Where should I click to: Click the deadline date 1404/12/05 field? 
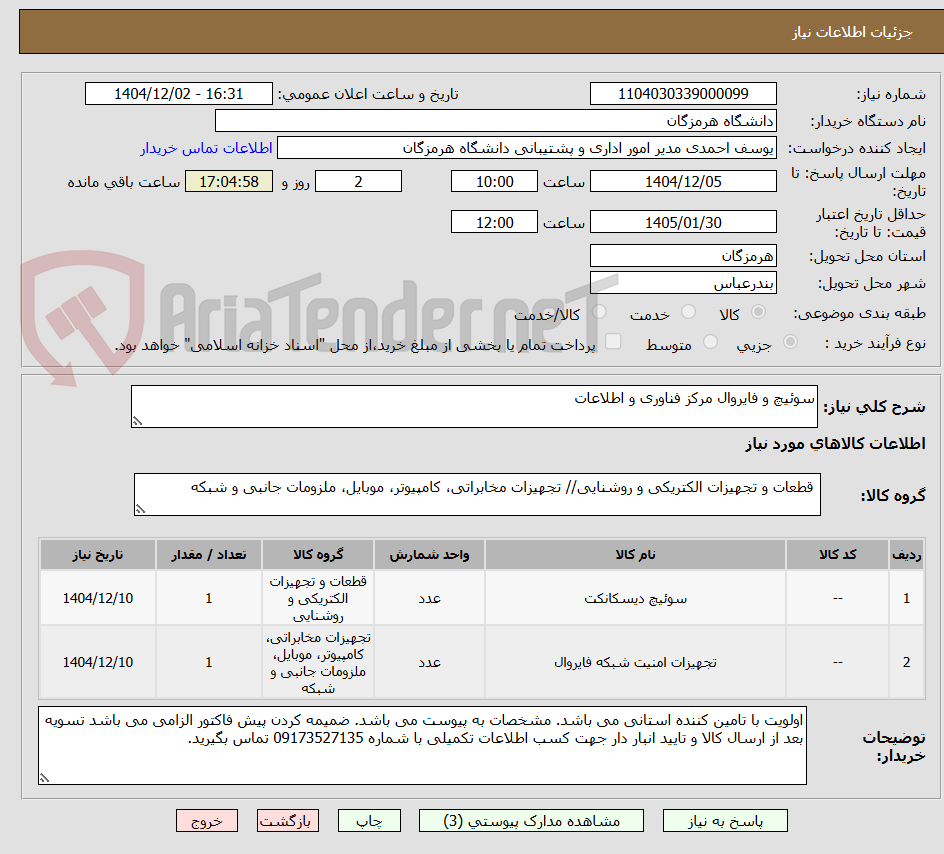click(683, 181)
